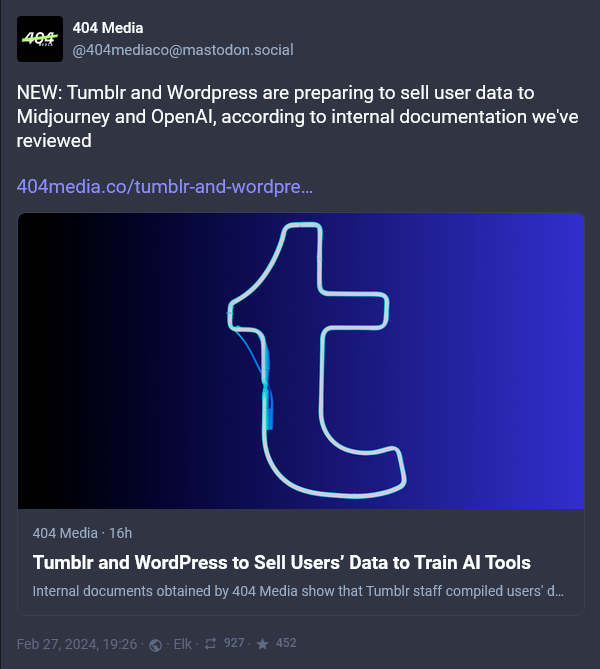600x669 pixels.
Task: Open the Tumblr neon logo preview image
Action: coord(301,361)
